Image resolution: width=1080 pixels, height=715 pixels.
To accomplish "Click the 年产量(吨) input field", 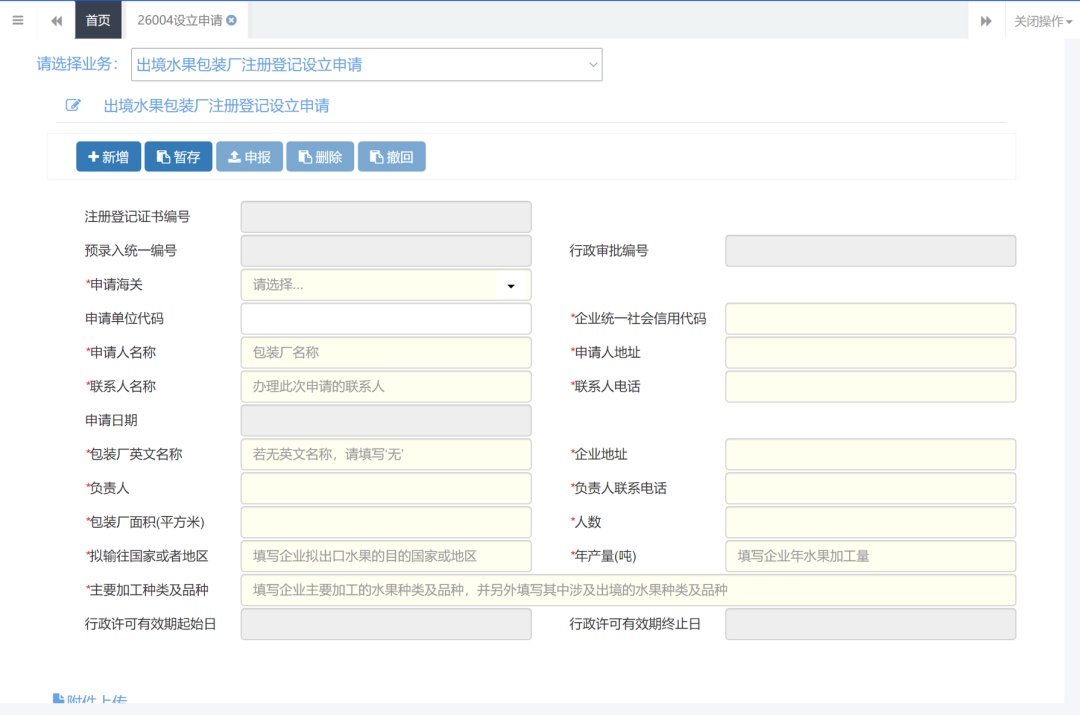I will coord(869,556).
